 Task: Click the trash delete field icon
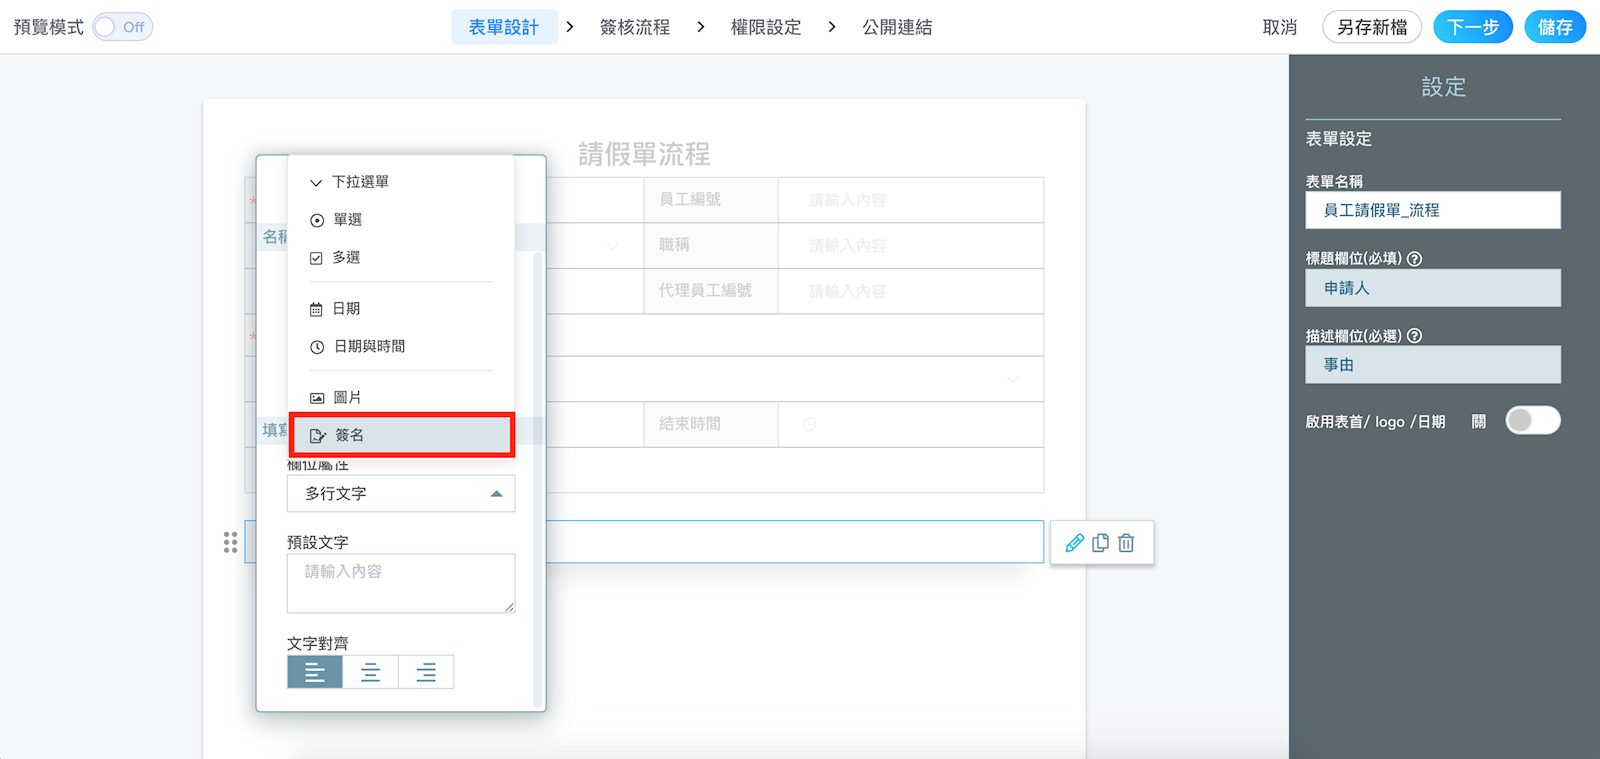[x=1126, y=543]
